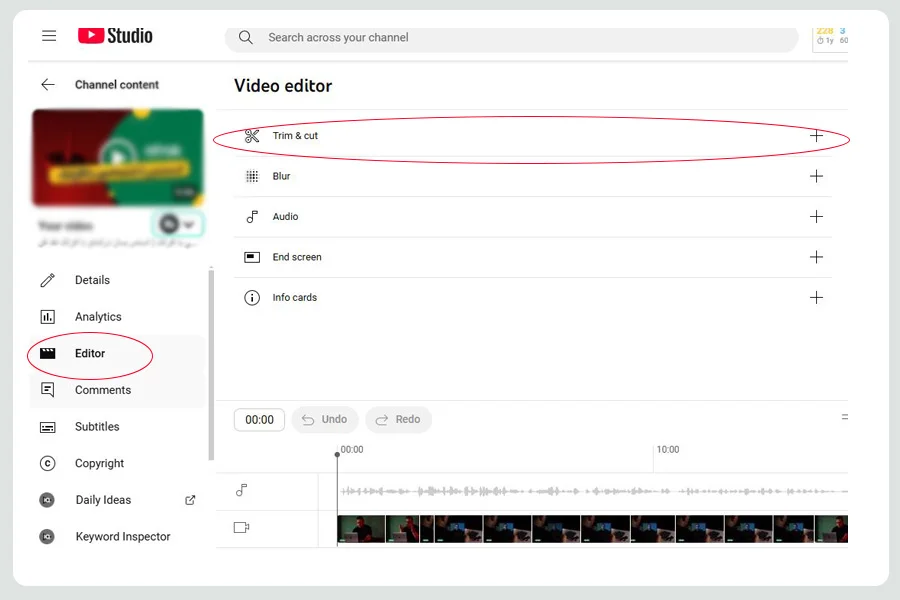The height and width of the screenshot is (600, 900).
Task: Expand the Blur row plus button
Action: click(x=816, y=176)
